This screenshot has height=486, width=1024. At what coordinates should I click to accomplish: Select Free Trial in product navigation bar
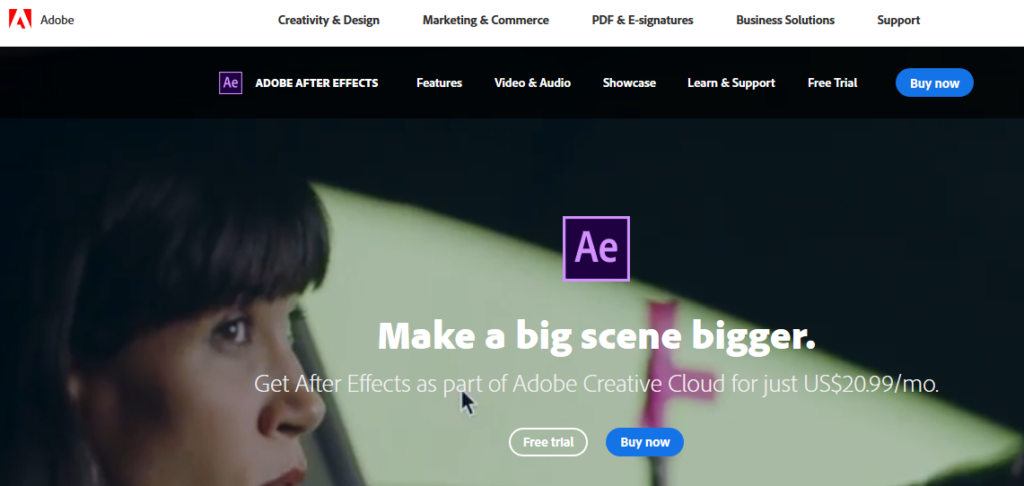click(833, 83)
